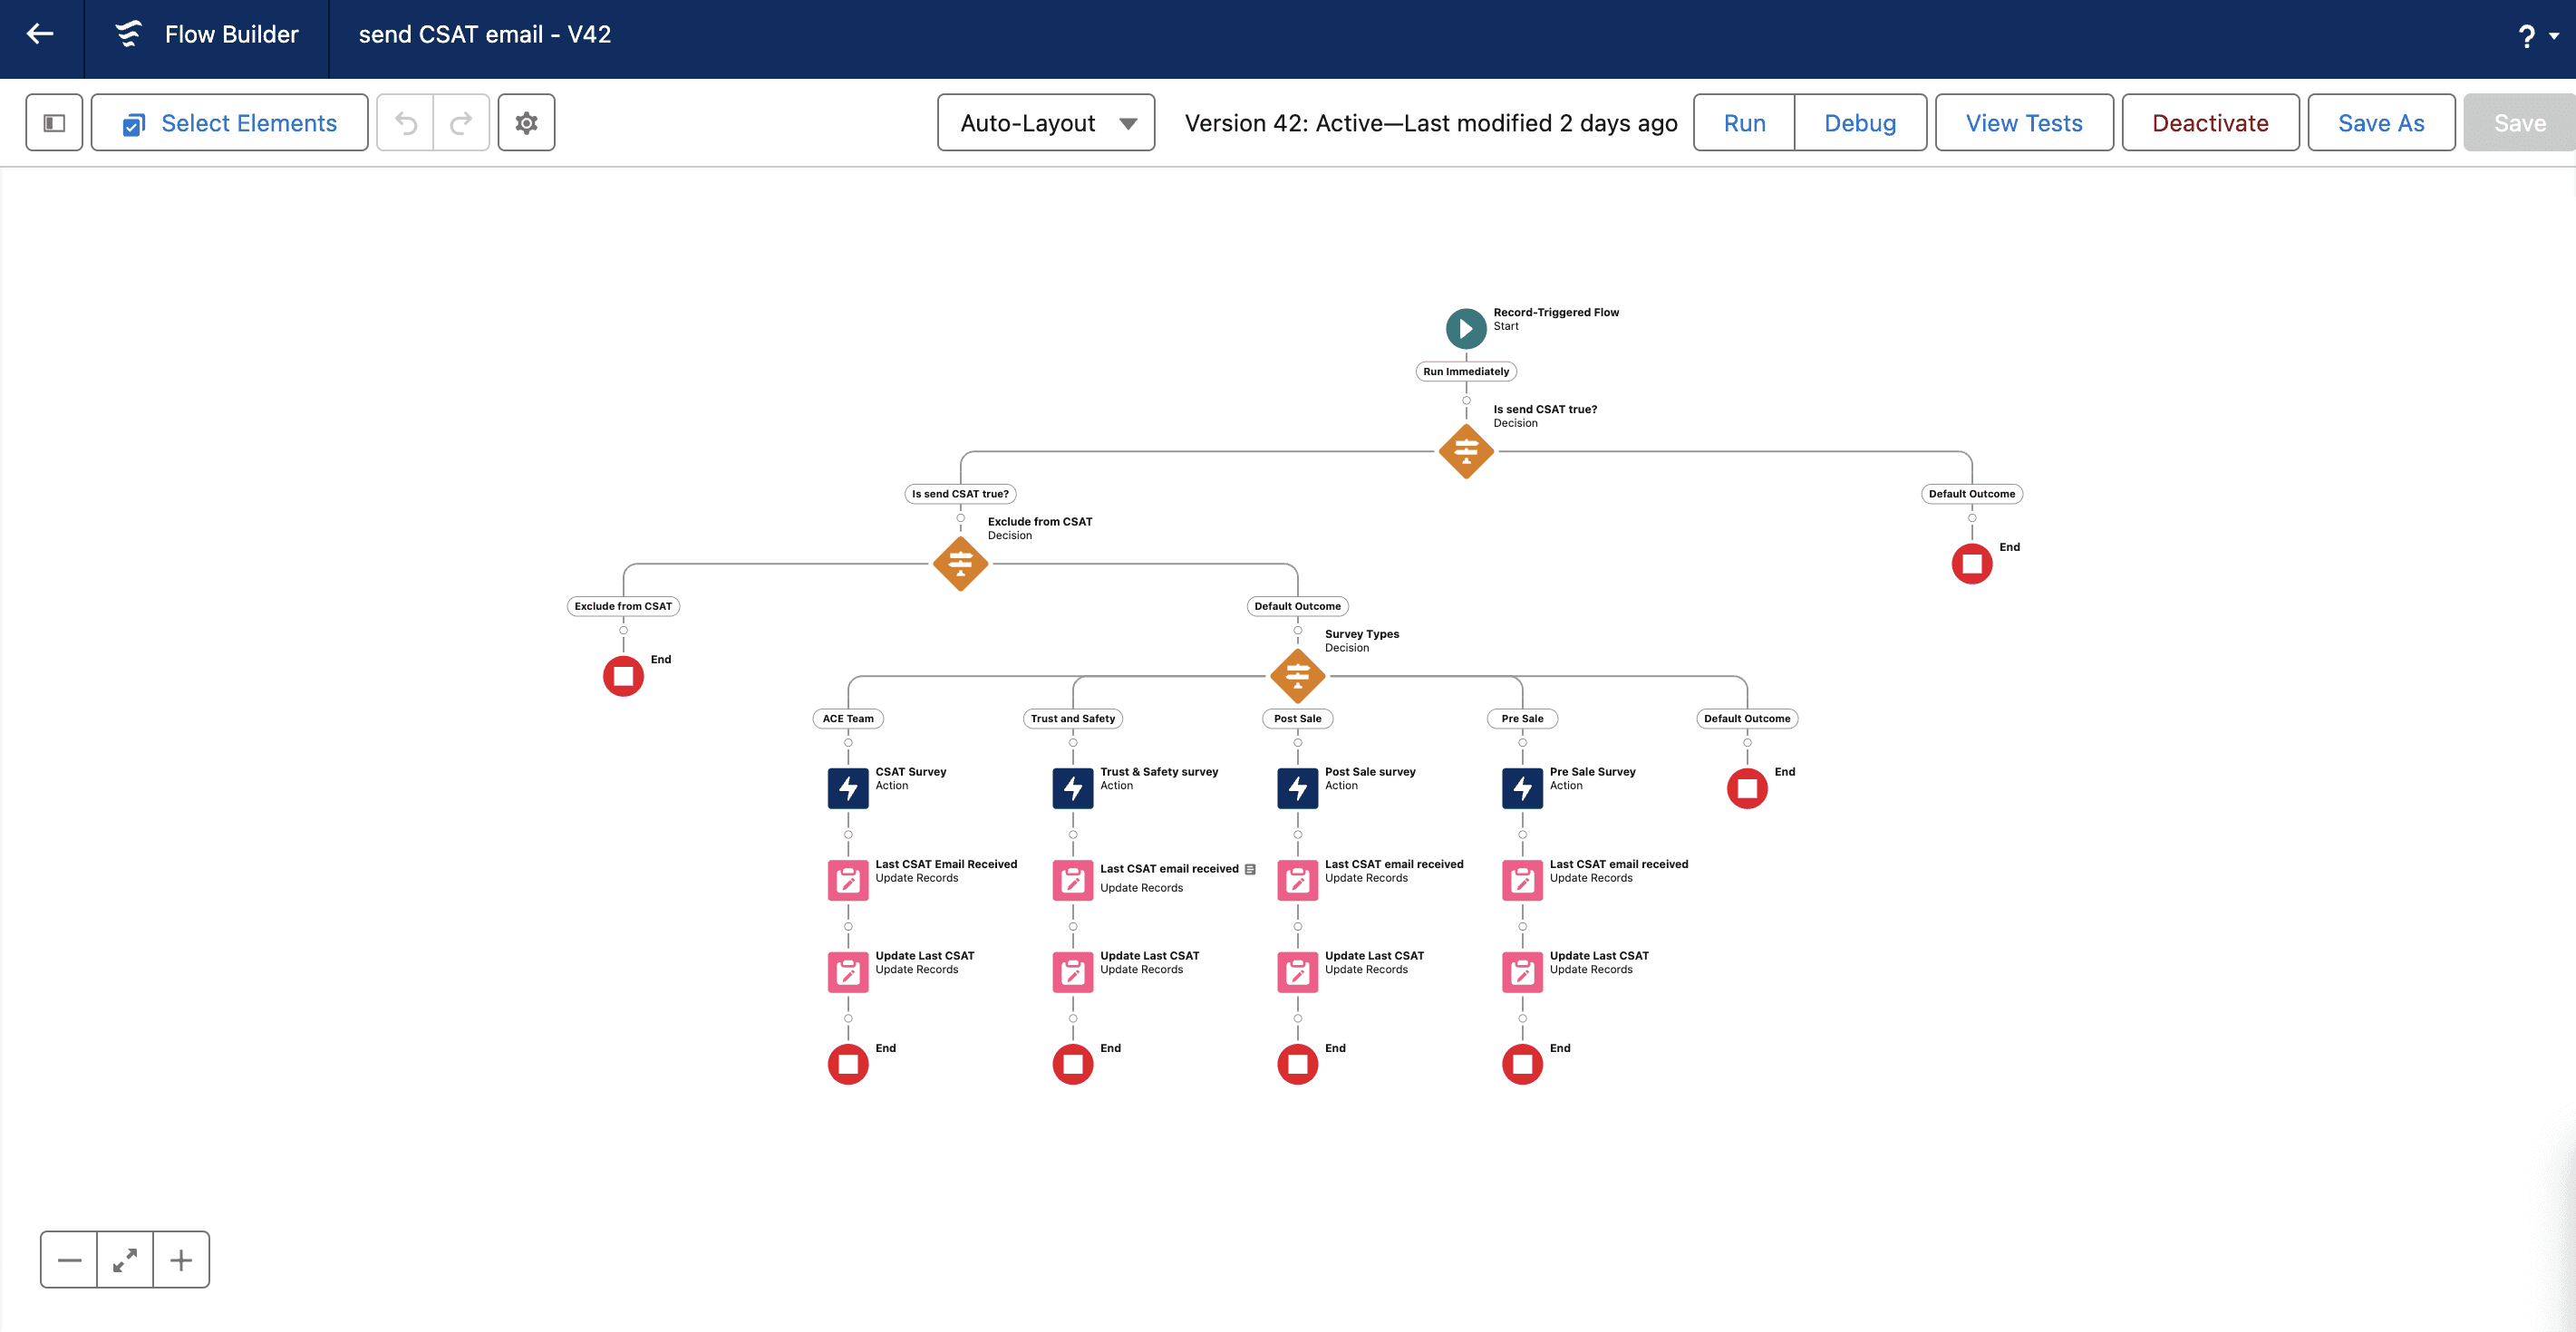
Task: Click the Deactivate button
Action: [2209, 123]
